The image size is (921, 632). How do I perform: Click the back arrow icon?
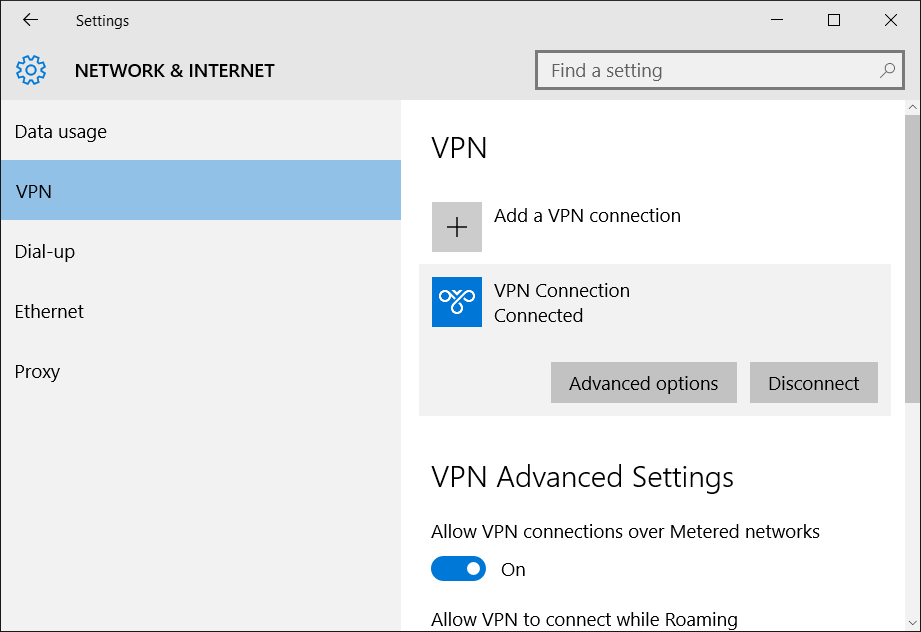[31, 20]
